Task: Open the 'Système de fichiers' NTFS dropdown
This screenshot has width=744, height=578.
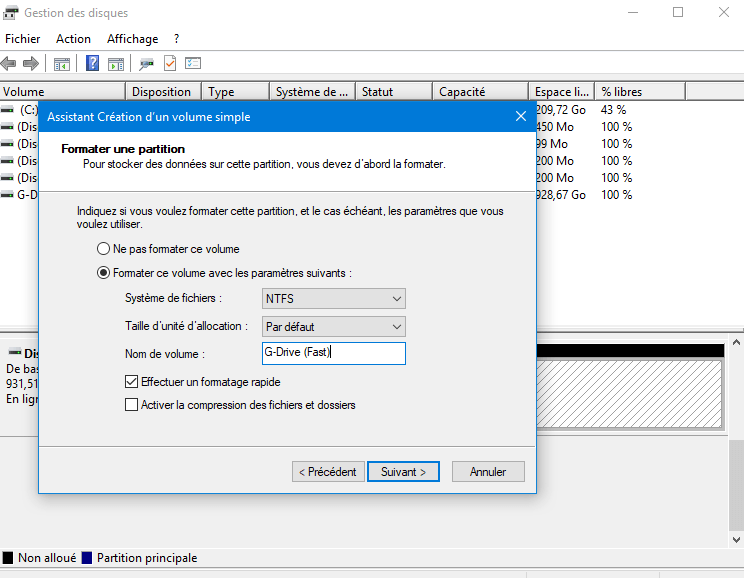Action: click(333, 298)
